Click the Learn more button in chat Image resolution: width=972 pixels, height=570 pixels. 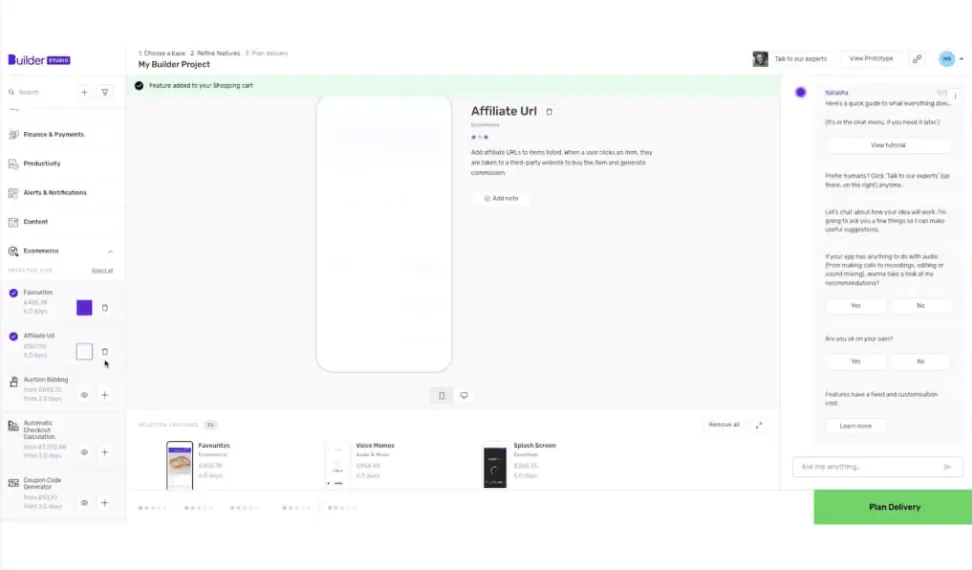855,426
